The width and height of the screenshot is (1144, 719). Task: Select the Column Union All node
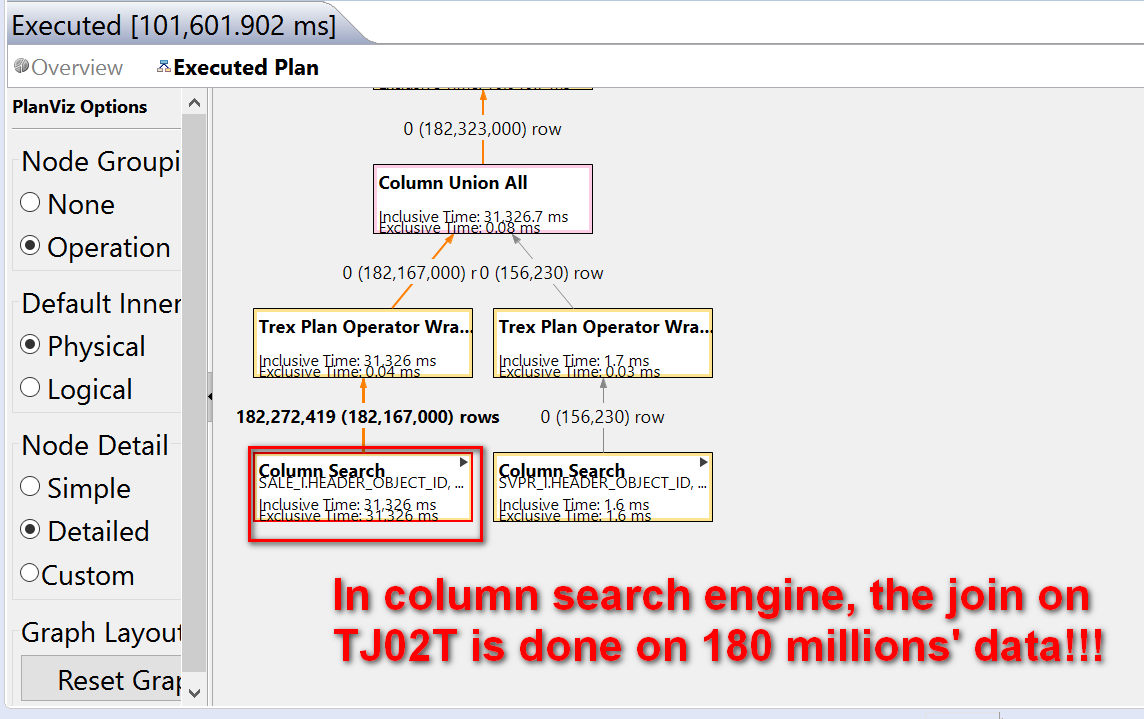(483, 199)
